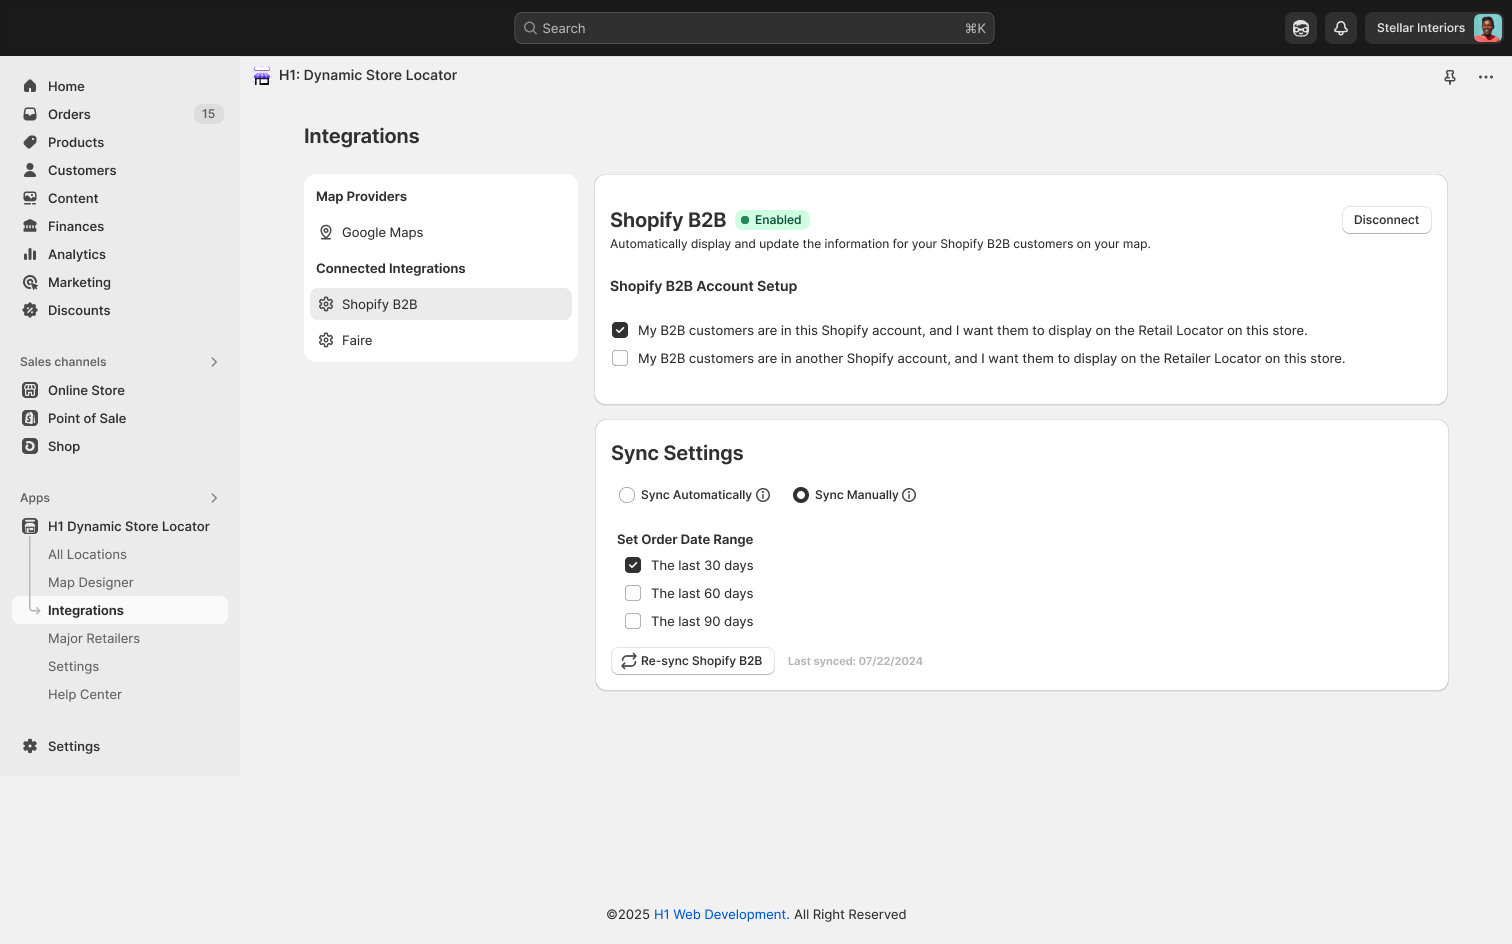Click the Shop channel icon

30,446
